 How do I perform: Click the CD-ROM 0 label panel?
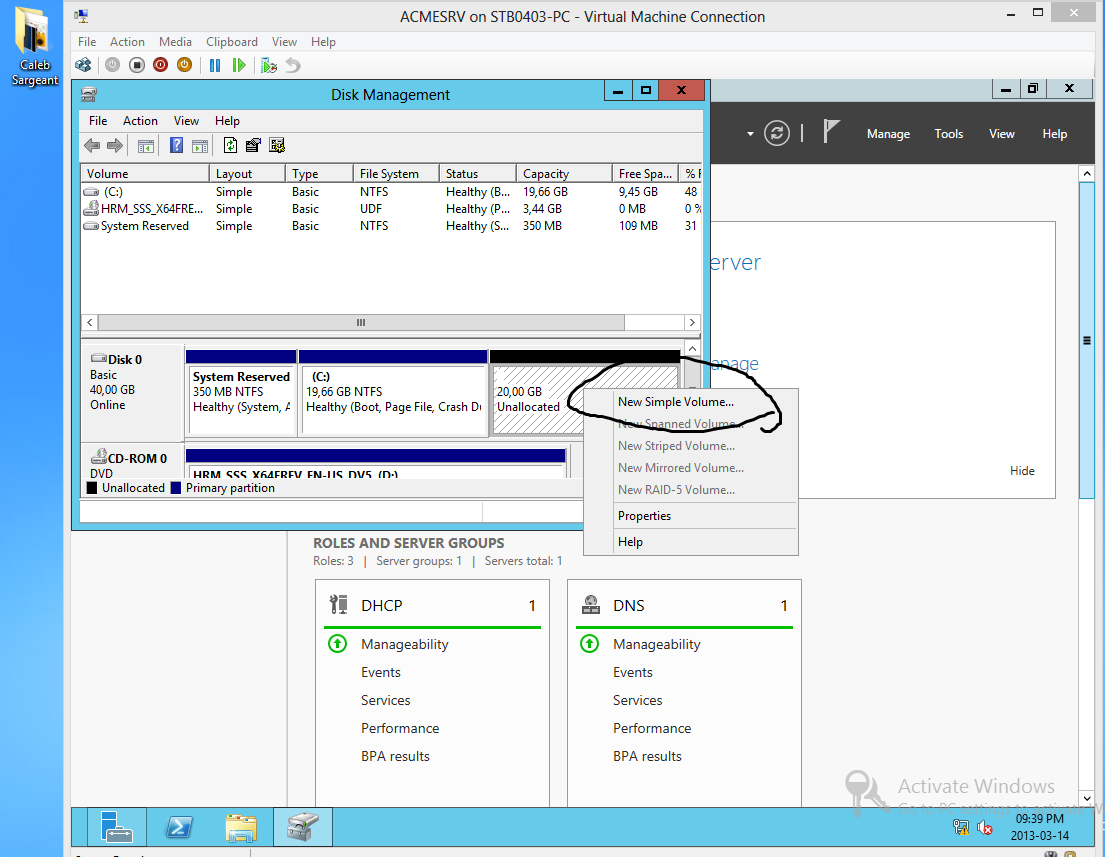pos(132,462)
